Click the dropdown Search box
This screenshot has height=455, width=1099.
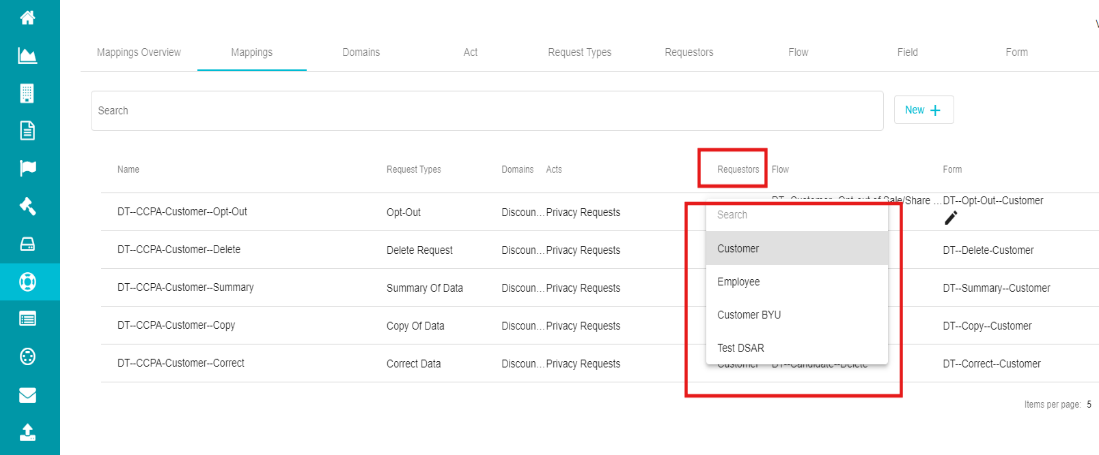[797, 215]
